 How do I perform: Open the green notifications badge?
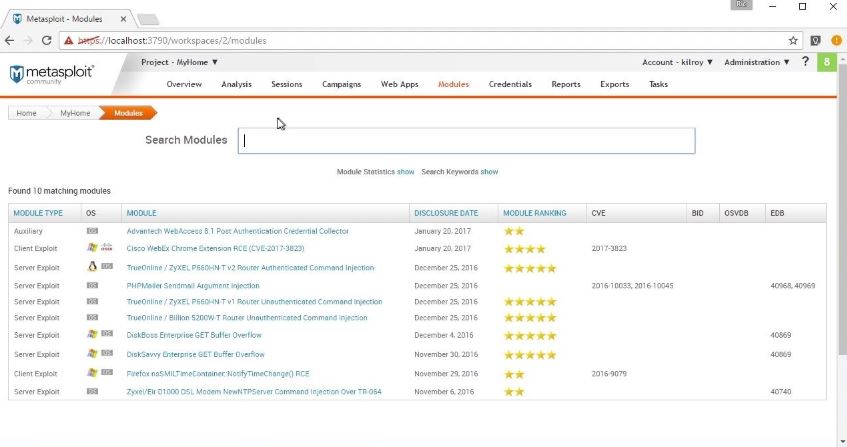pyautogui.click(x=826, y=62)
